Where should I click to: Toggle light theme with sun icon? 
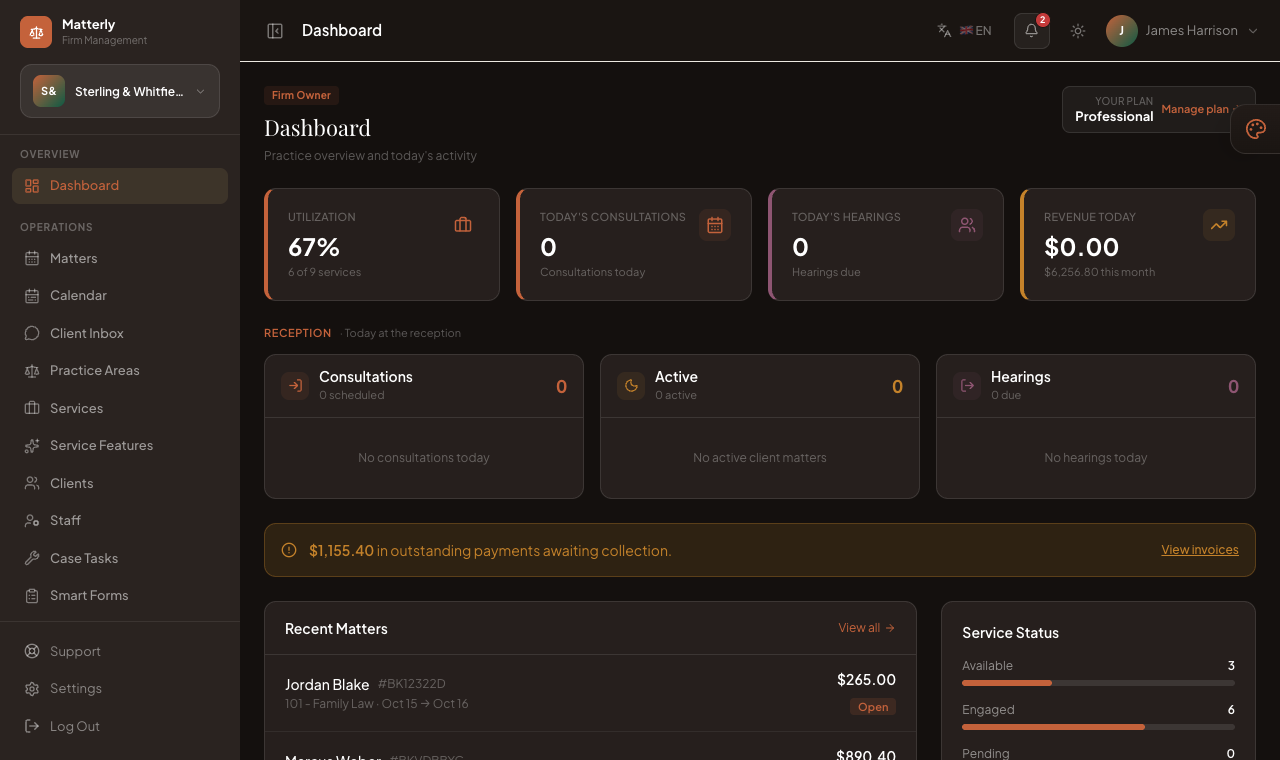[1078, 31]
